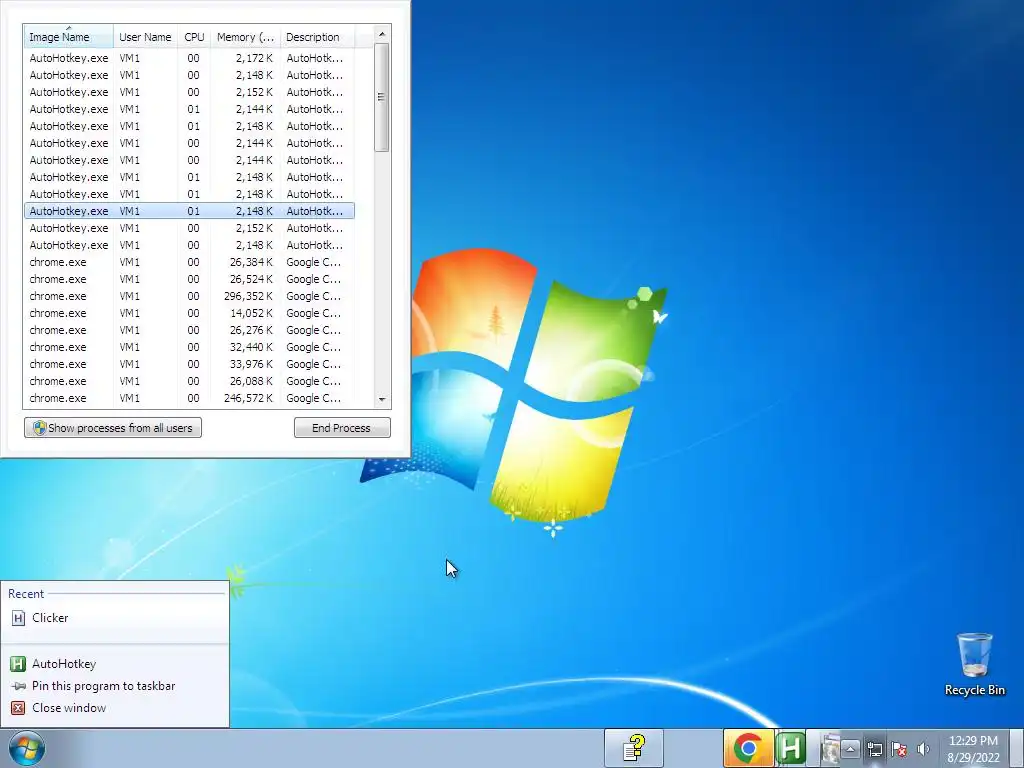
Task: Select the chrome.exe row using 296,352 K
Action: (189, 296)
